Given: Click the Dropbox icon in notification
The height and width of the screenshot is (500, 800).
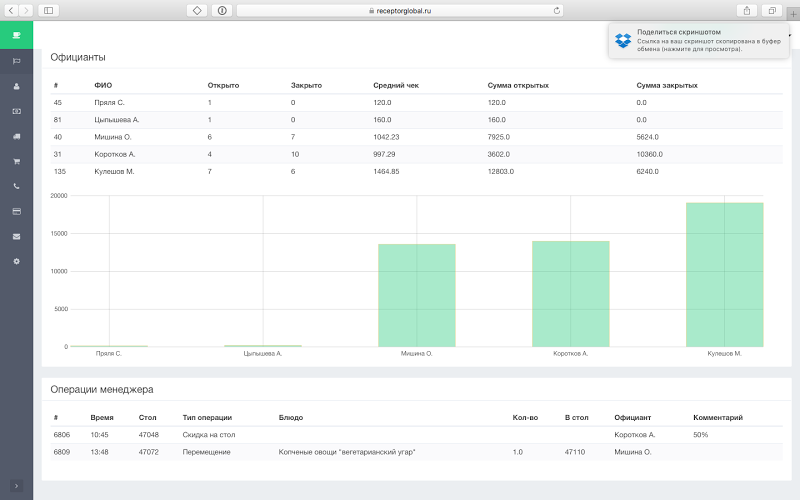Looking at the screenshot, I should (x=623, y=40).
